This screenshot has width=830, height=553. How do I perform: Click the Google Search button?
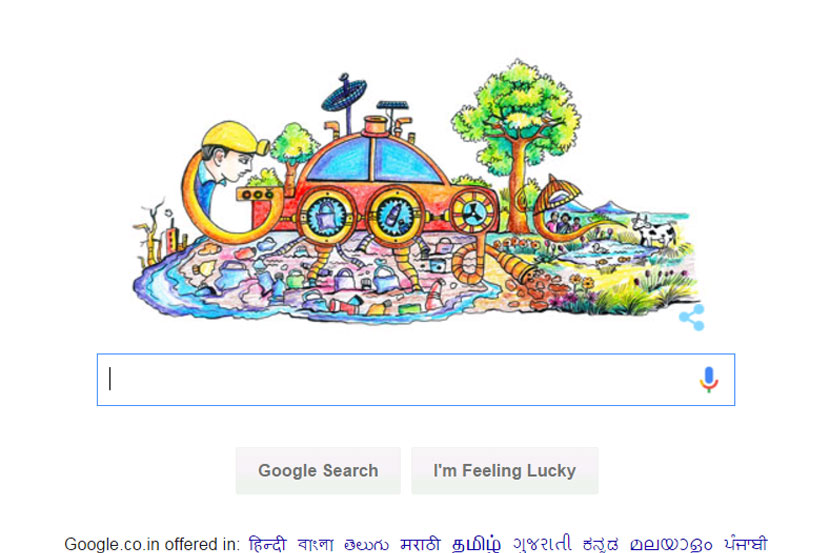click(318, 470)
